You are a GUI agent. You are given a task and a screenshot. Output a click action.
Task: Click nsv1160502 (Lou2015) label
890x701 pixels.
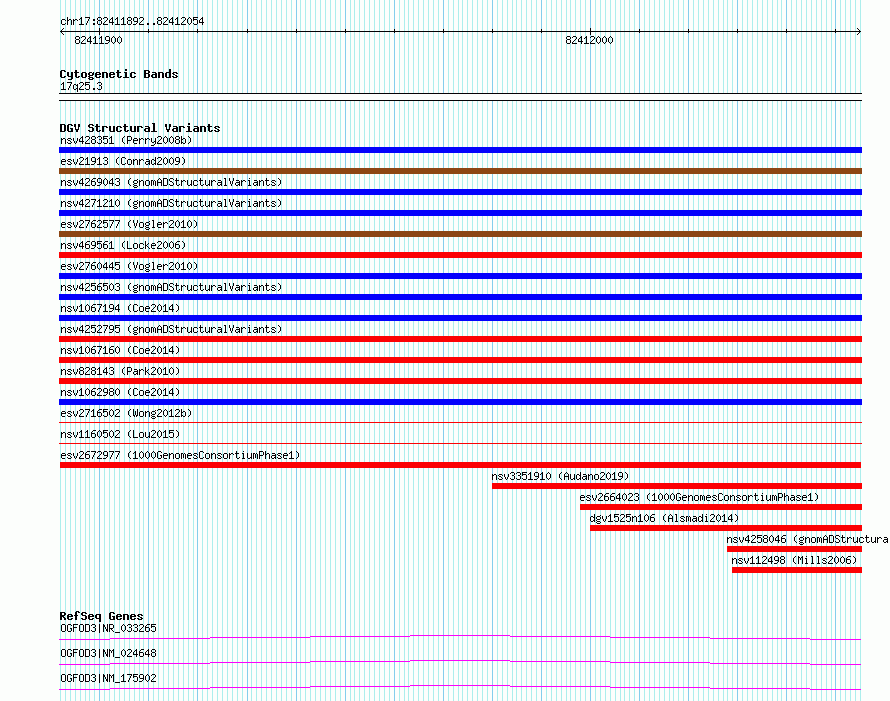[x=120, y=434]
